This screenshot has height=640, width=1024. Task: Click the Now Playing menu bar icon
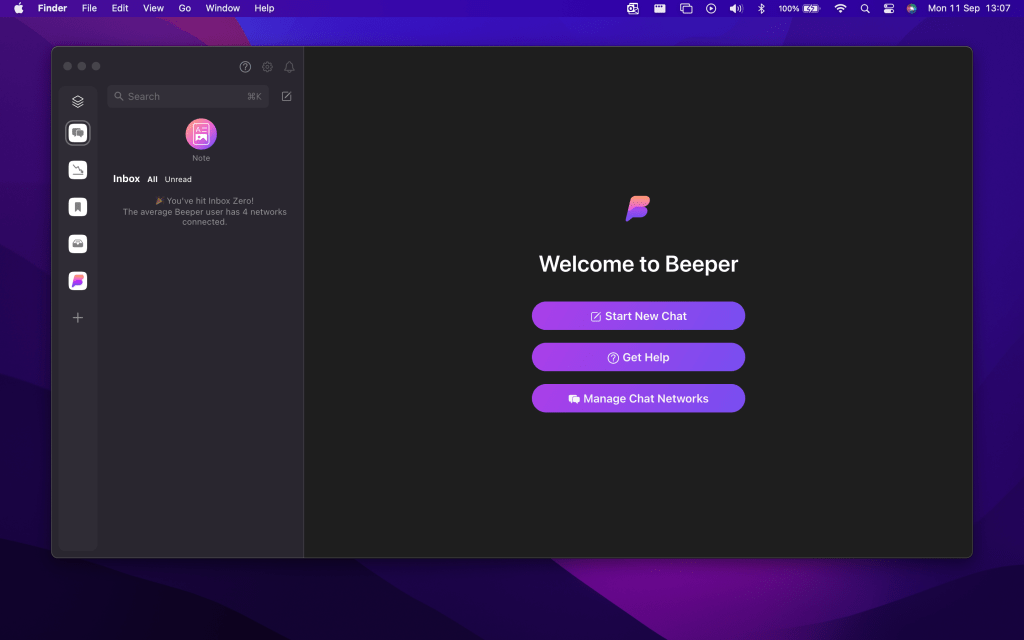(x=711, y=8)
